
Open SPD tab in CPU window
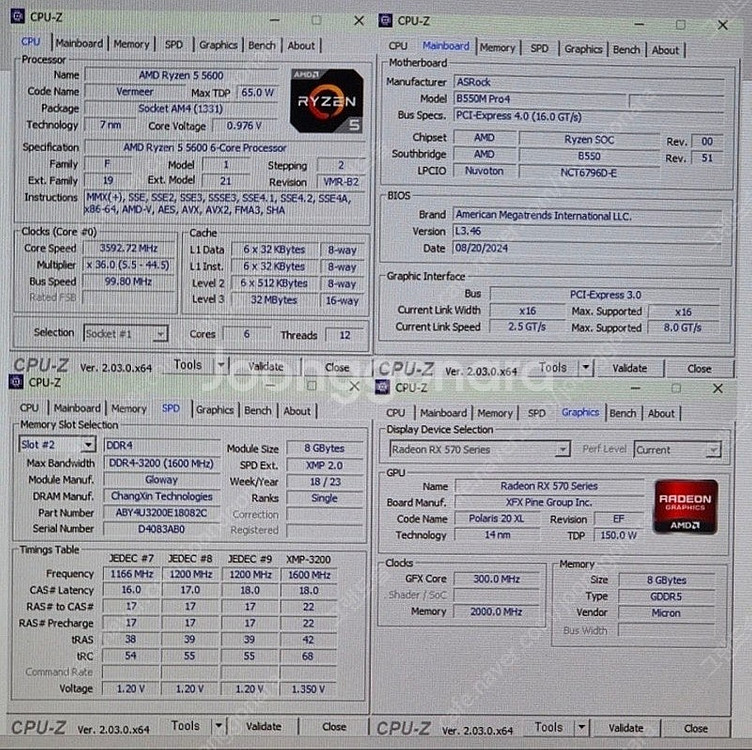point(174,45)
